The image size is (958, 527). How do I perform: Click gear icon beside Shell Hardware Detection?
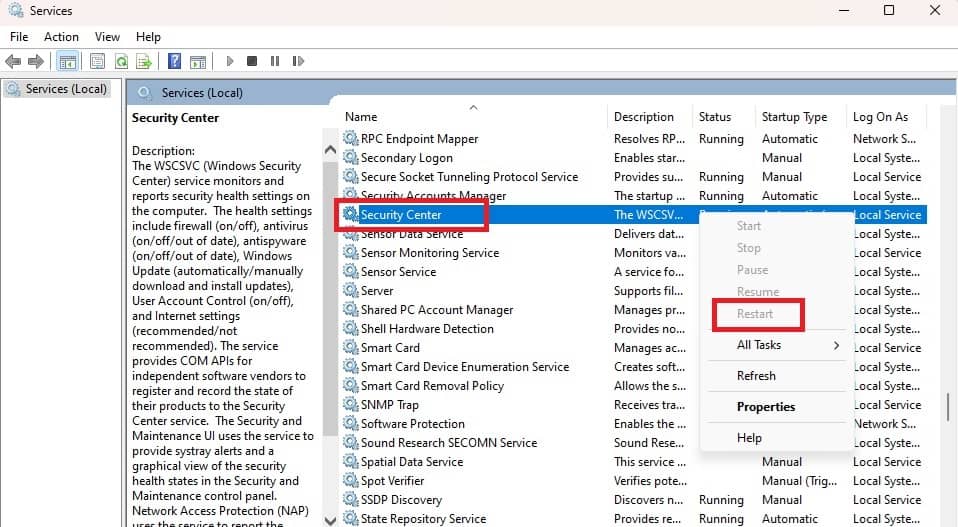(x=351, y=329)
